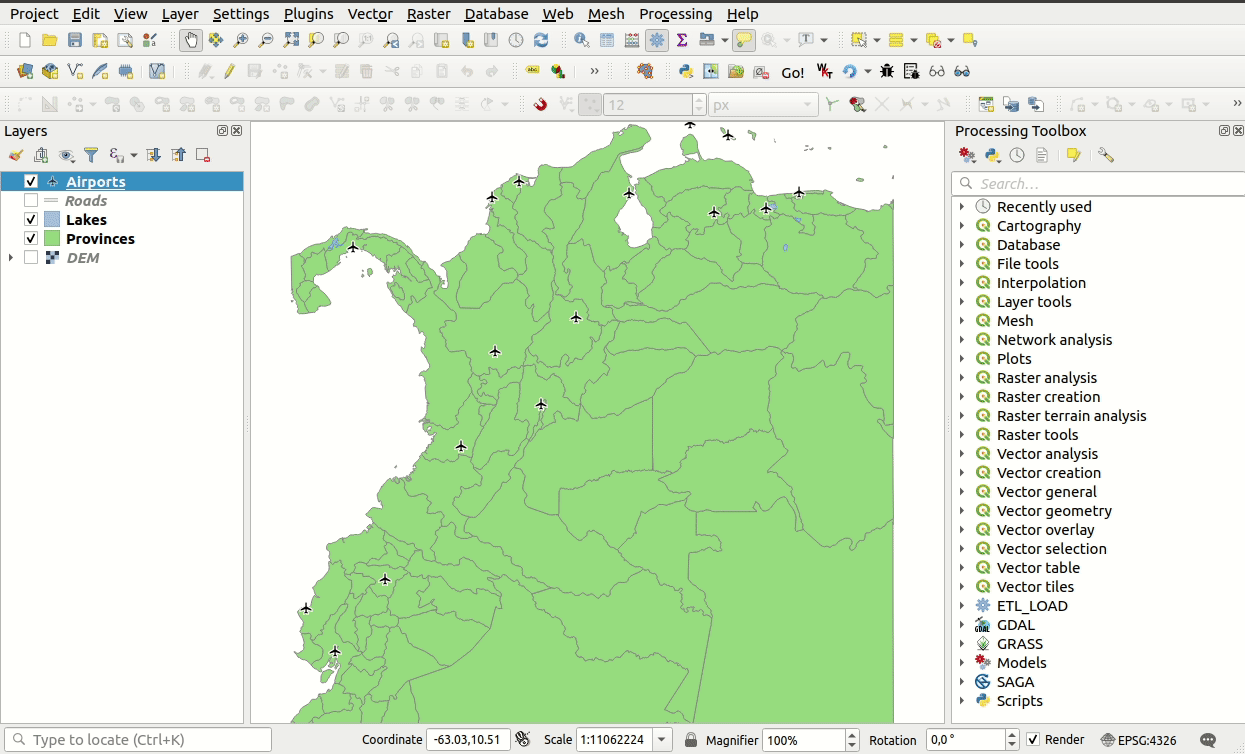Open the Scale dropdown in status bar
1245x754 pixels.
click(x=662, y=740)
